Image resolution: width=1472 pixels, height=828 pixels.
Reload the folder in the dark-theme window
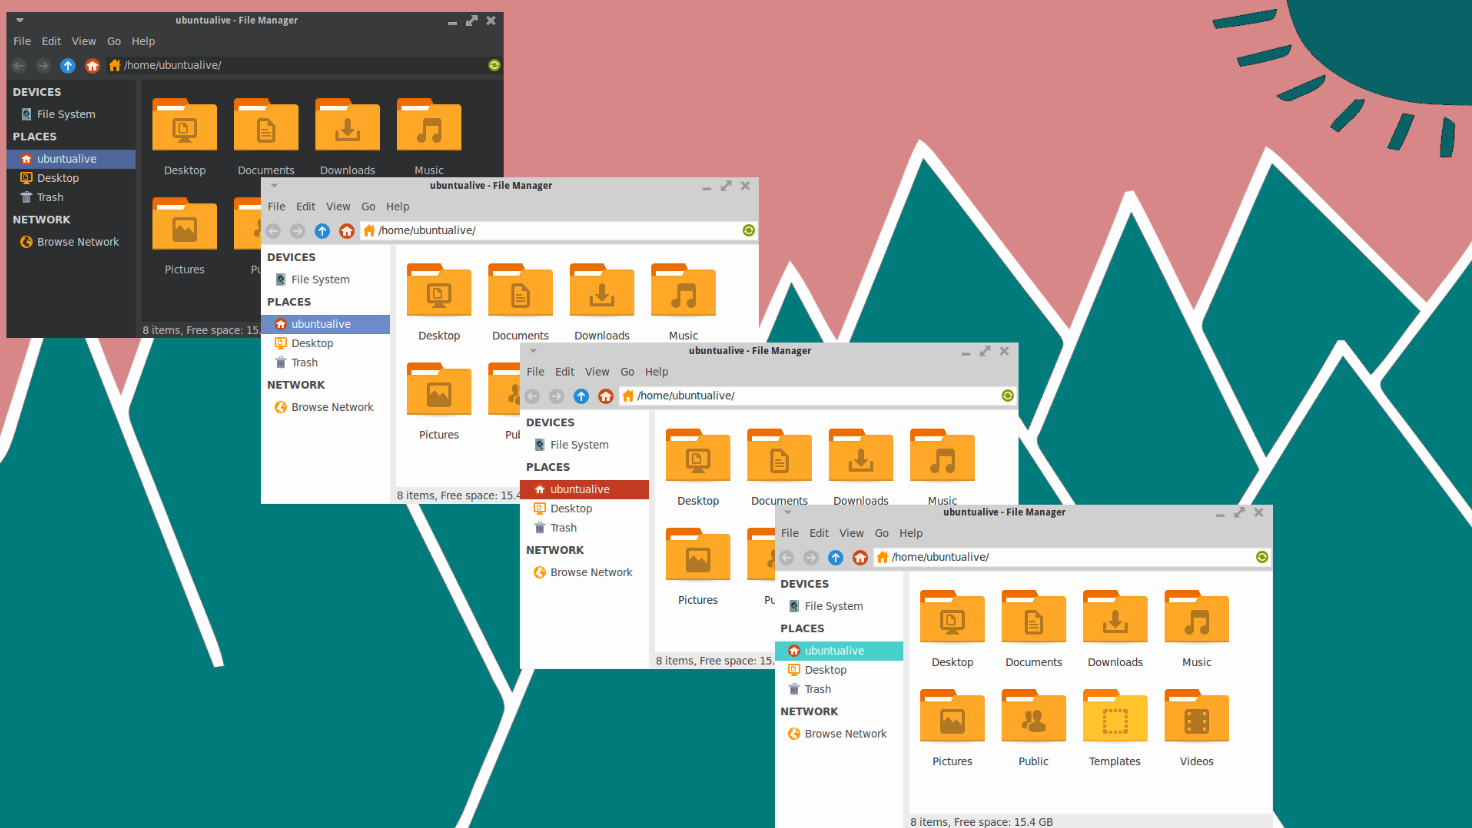[x=494, y=65]
